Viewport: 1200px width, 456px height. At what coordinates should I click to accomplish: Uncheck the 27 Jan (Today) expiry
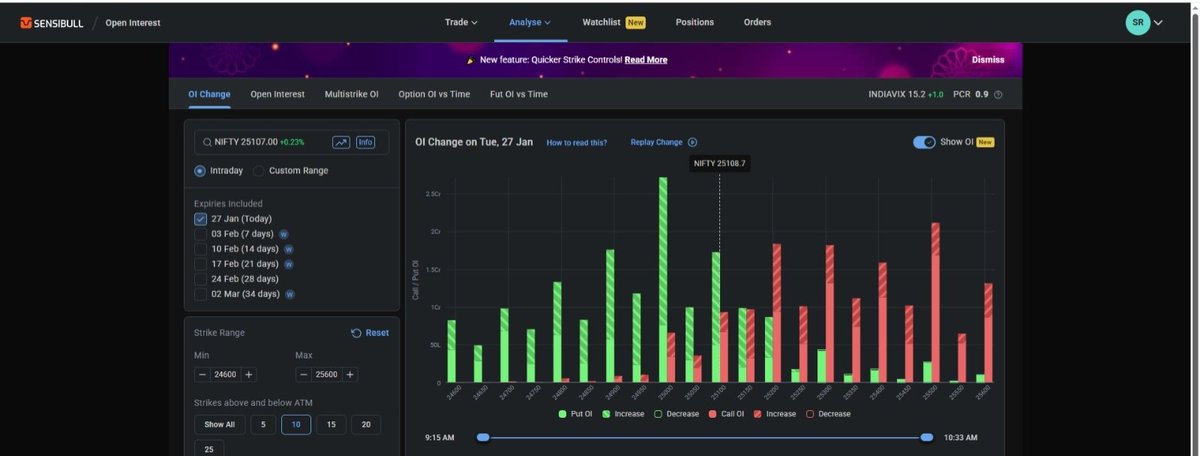point(201,219)
